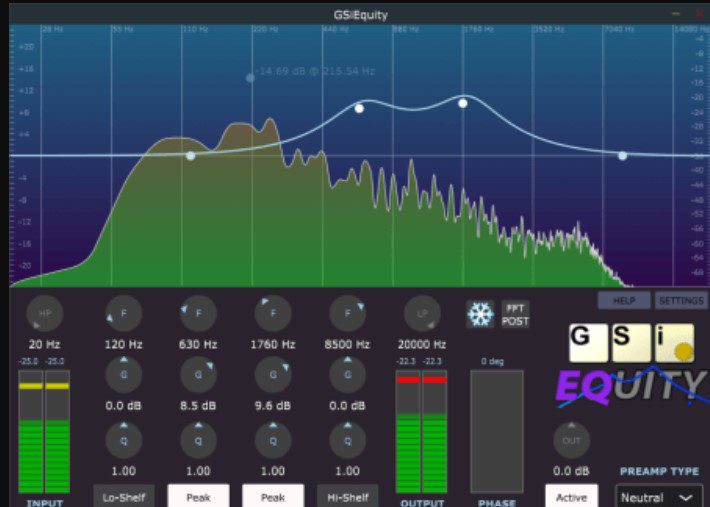The image size is (710, 507).
Task: Click the Hi-Shelf gain G knob
Action: coord(347,375)
